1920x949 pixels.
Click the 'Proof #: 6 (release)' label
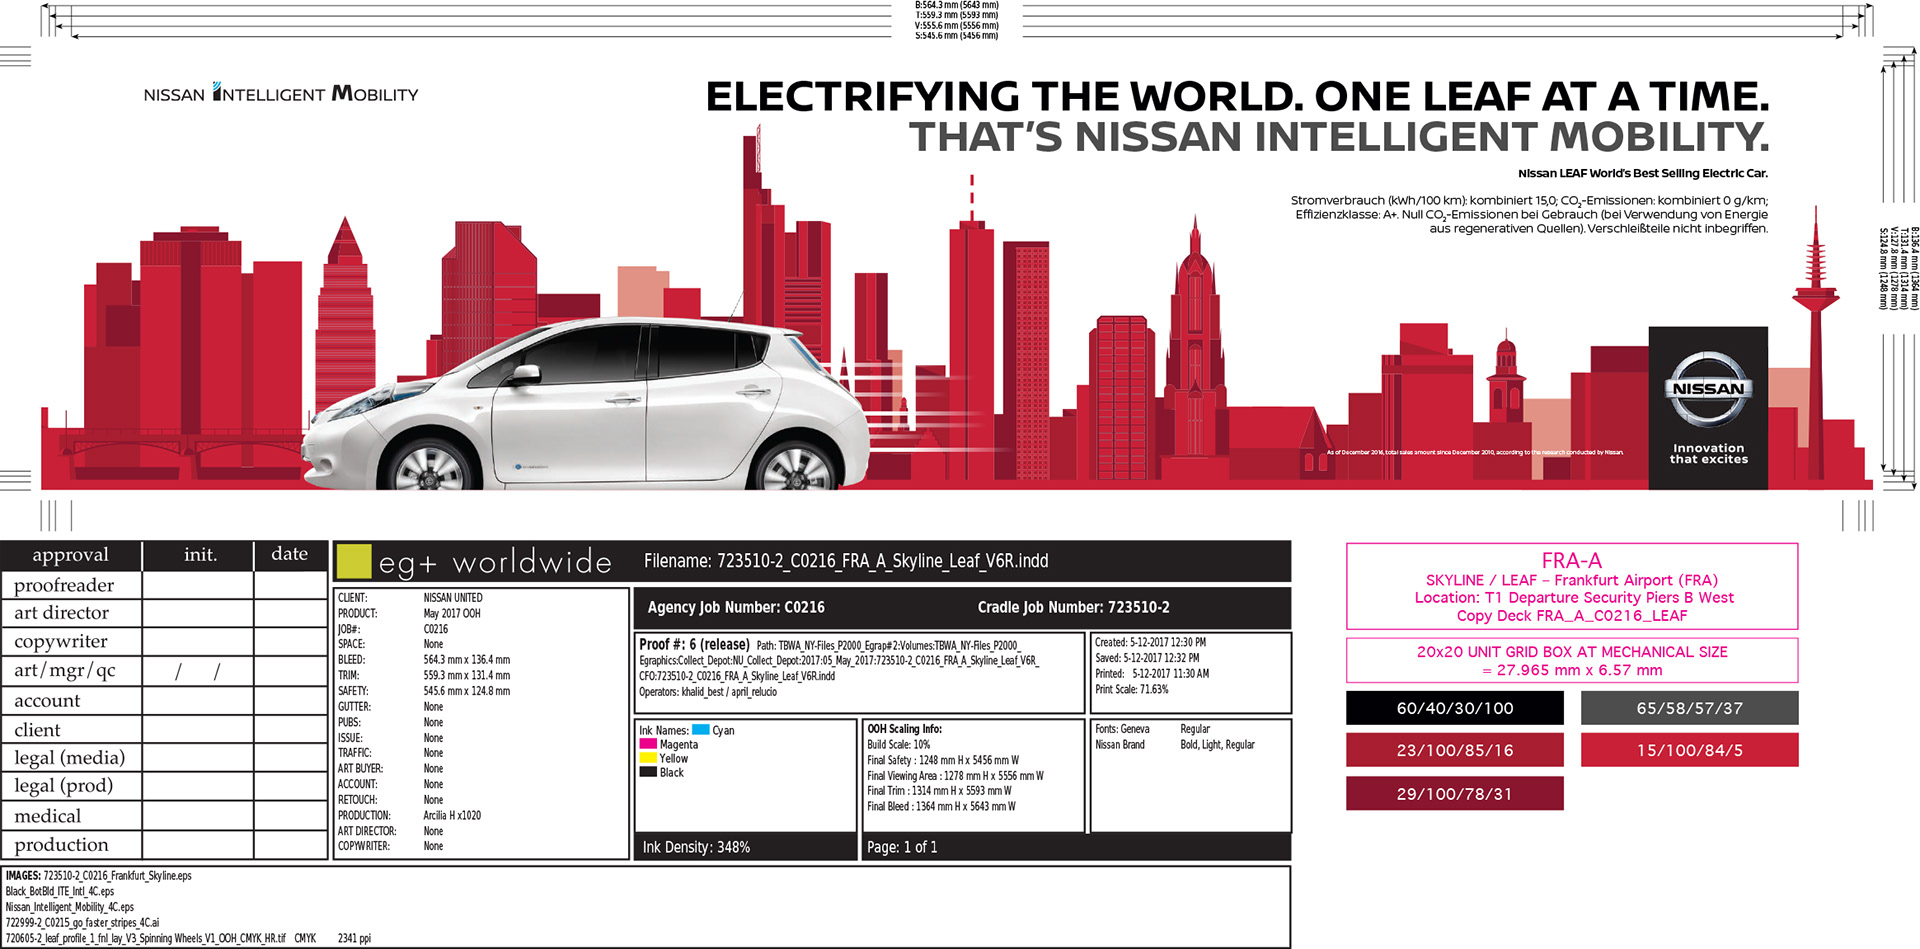[x=694, y=645]
